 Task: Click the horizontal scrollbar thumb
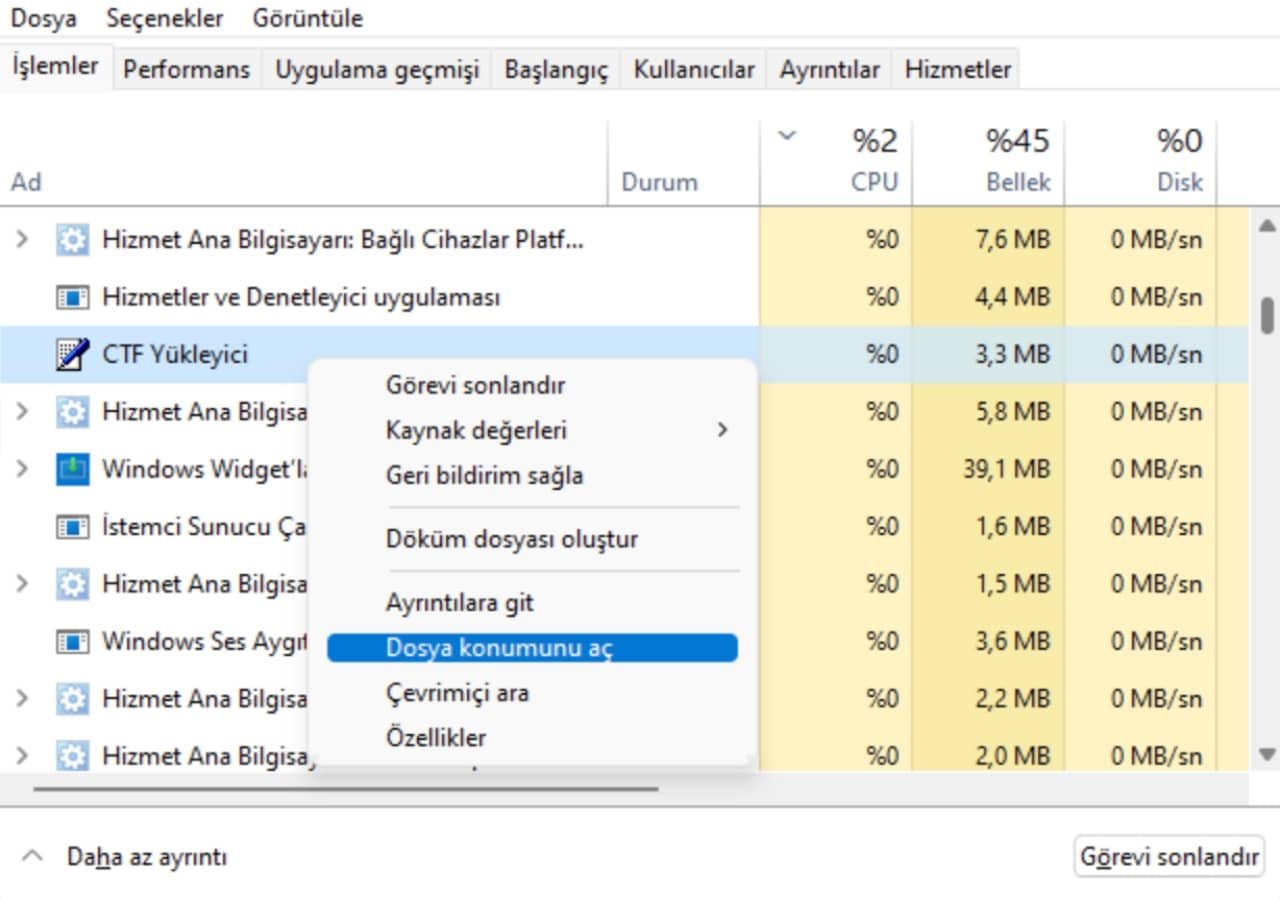[346, 789]
